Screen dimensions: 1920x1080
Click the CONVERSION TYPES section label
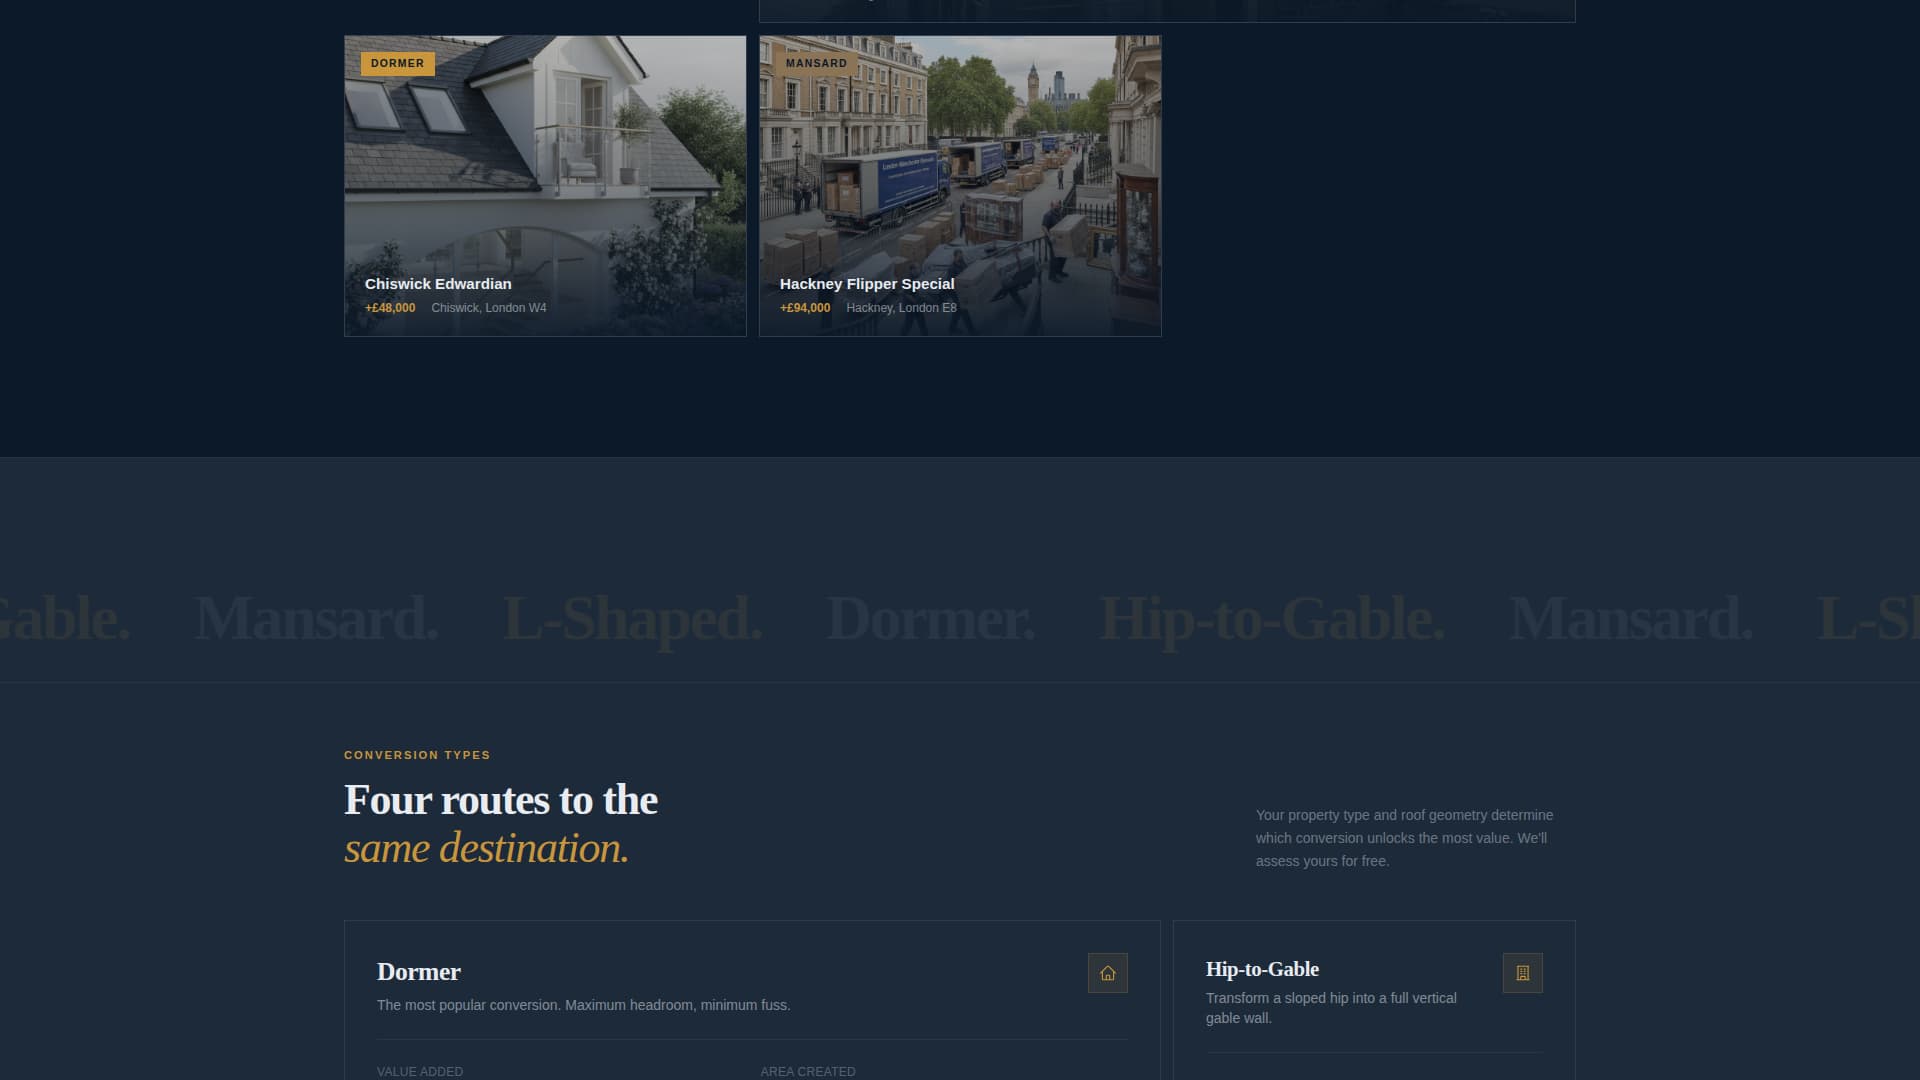tap(417, 755)
